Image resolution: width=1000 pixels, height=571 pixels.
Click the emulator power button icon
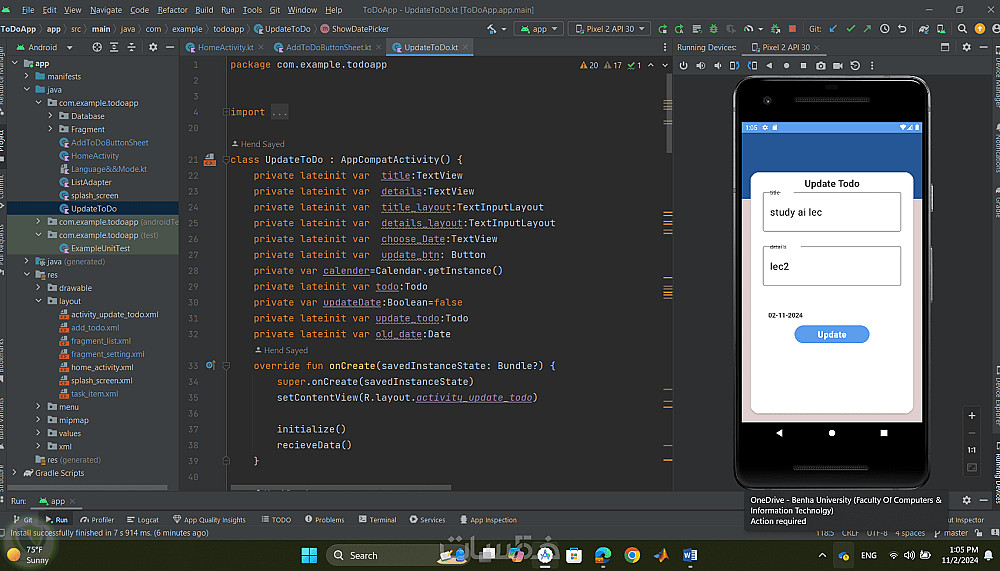click(684, 66)
